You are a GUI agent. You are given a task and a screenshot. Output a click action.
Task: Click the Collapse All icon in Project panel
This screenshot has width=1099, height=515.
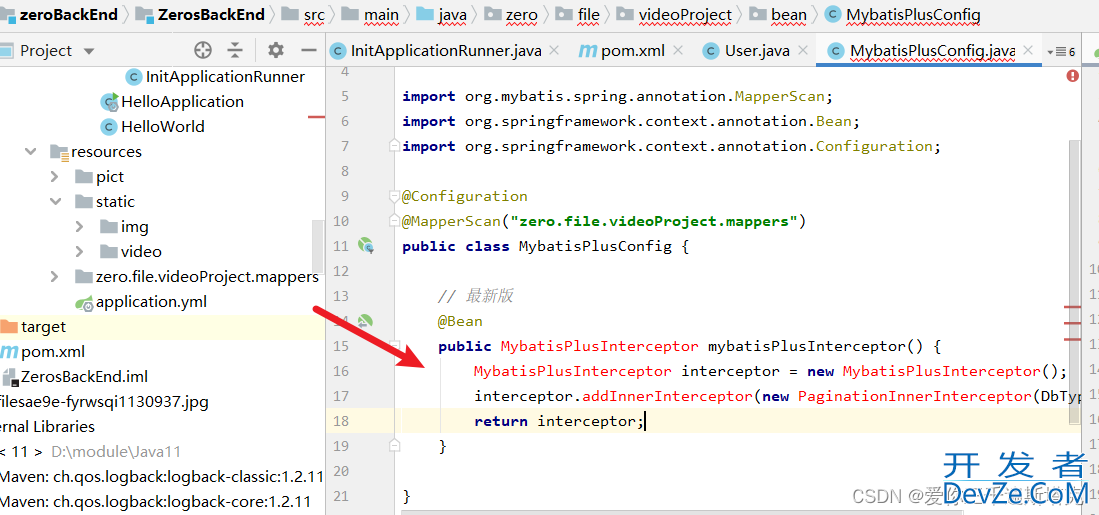[x=235, y=50]
